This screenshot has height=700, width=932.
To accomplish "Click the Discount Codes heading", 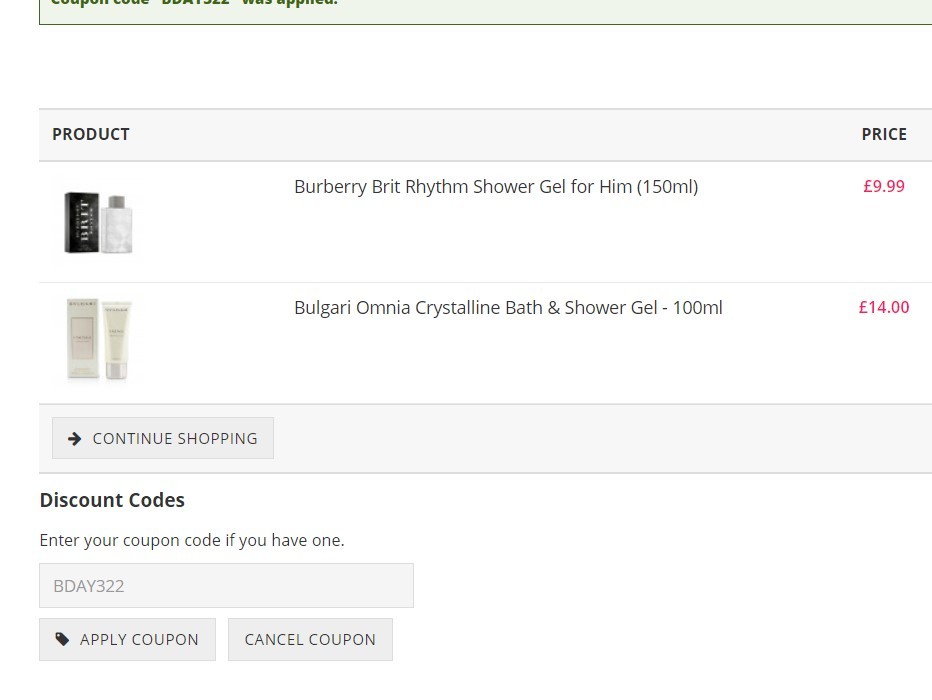I will [112, 500].
